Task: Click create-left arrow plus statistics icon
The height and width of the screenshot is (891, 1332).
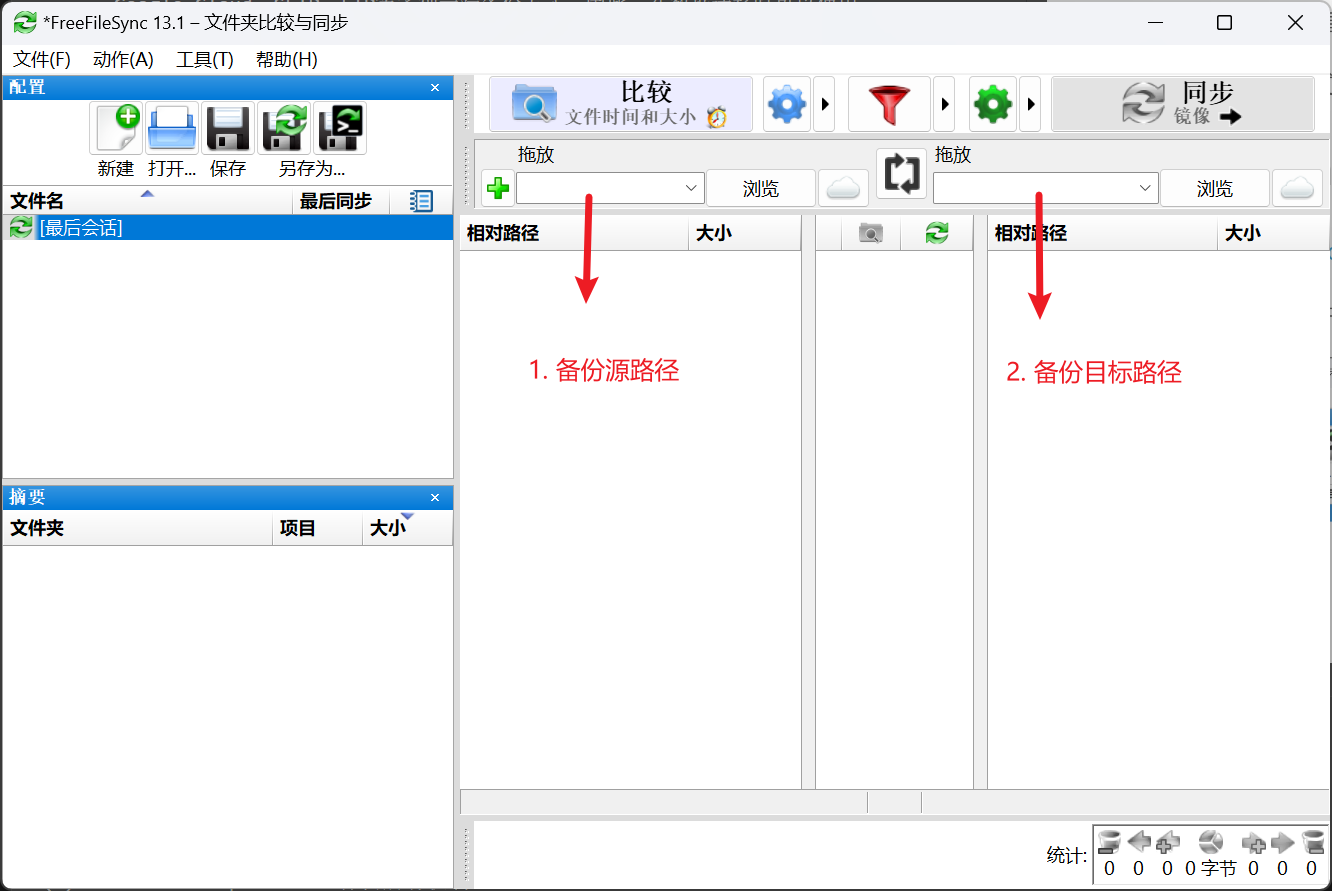Action: pyautogui.click(x=1167, y=843)
